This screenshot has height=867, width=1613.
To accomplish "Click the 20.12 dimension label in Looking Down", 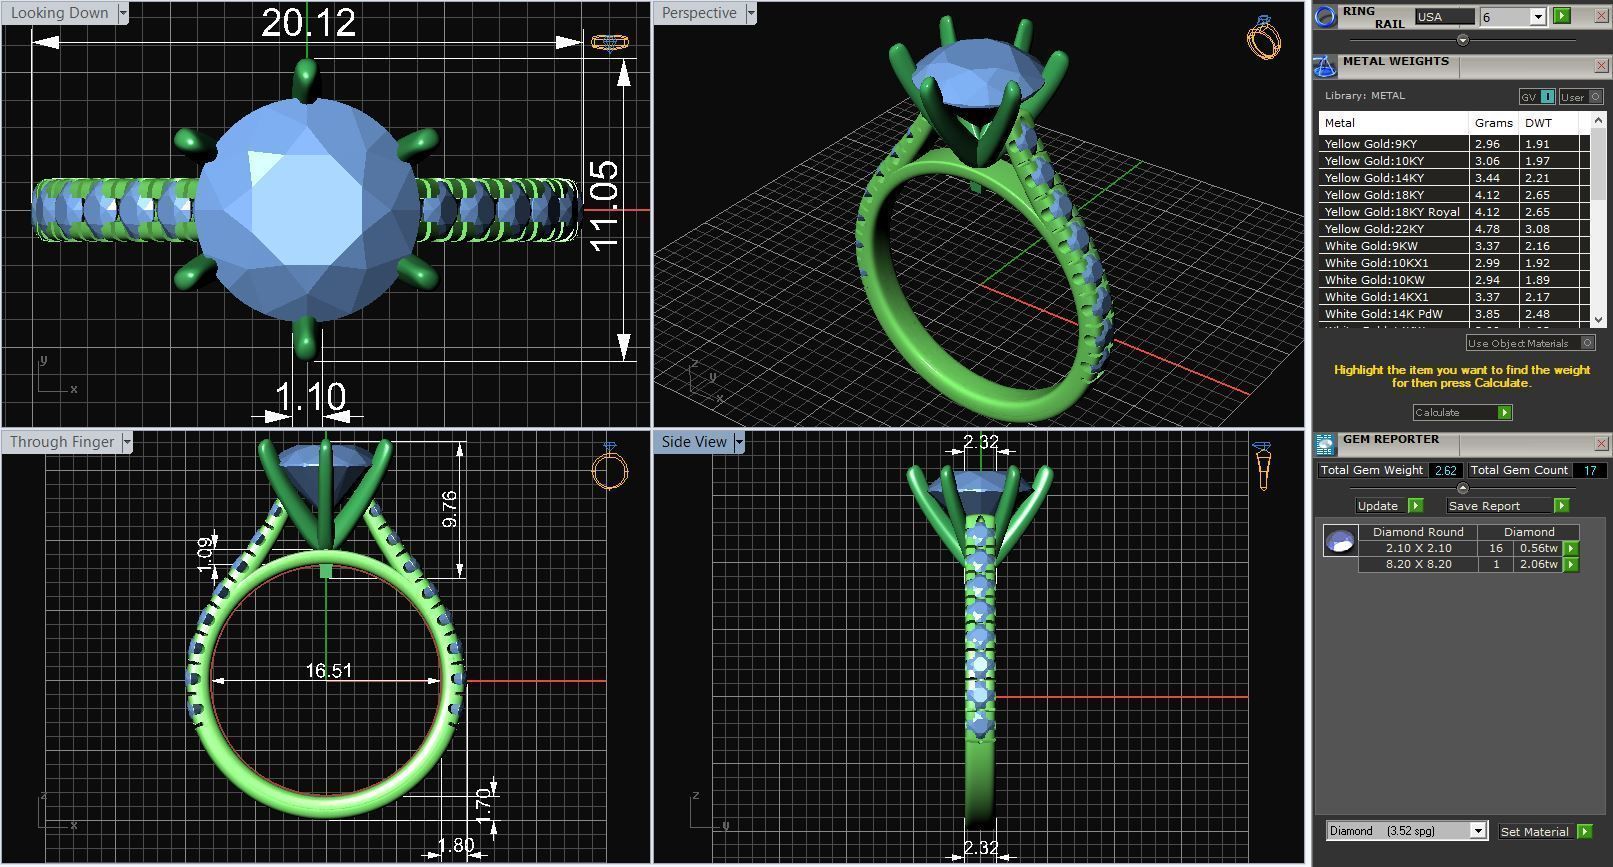I will (308, 22).
